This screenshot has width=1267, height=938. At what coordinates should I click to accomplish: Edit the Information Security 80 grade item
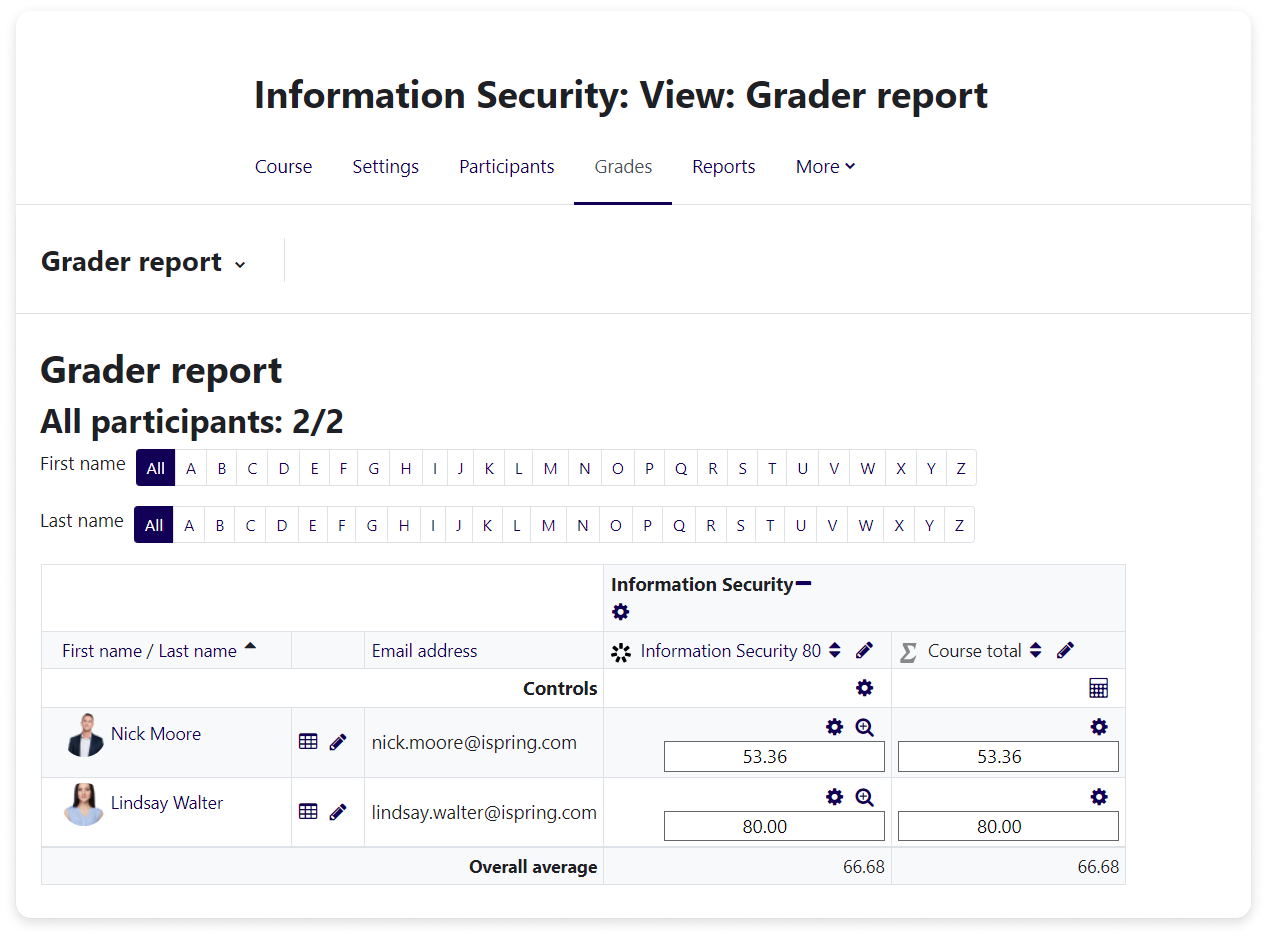tap(865, 651)
